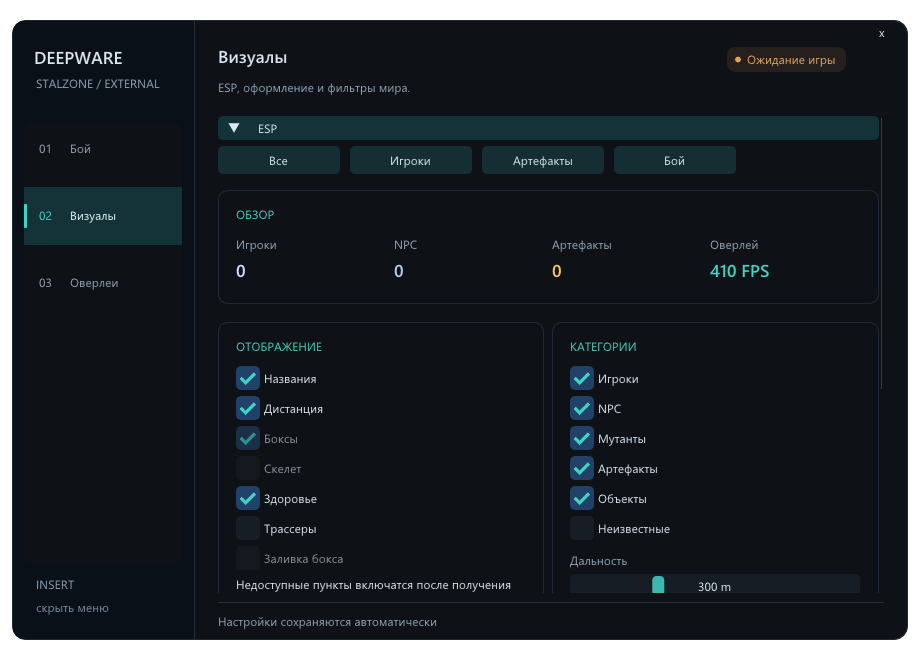Click the yellow Артефакты count value

[557, 271]
